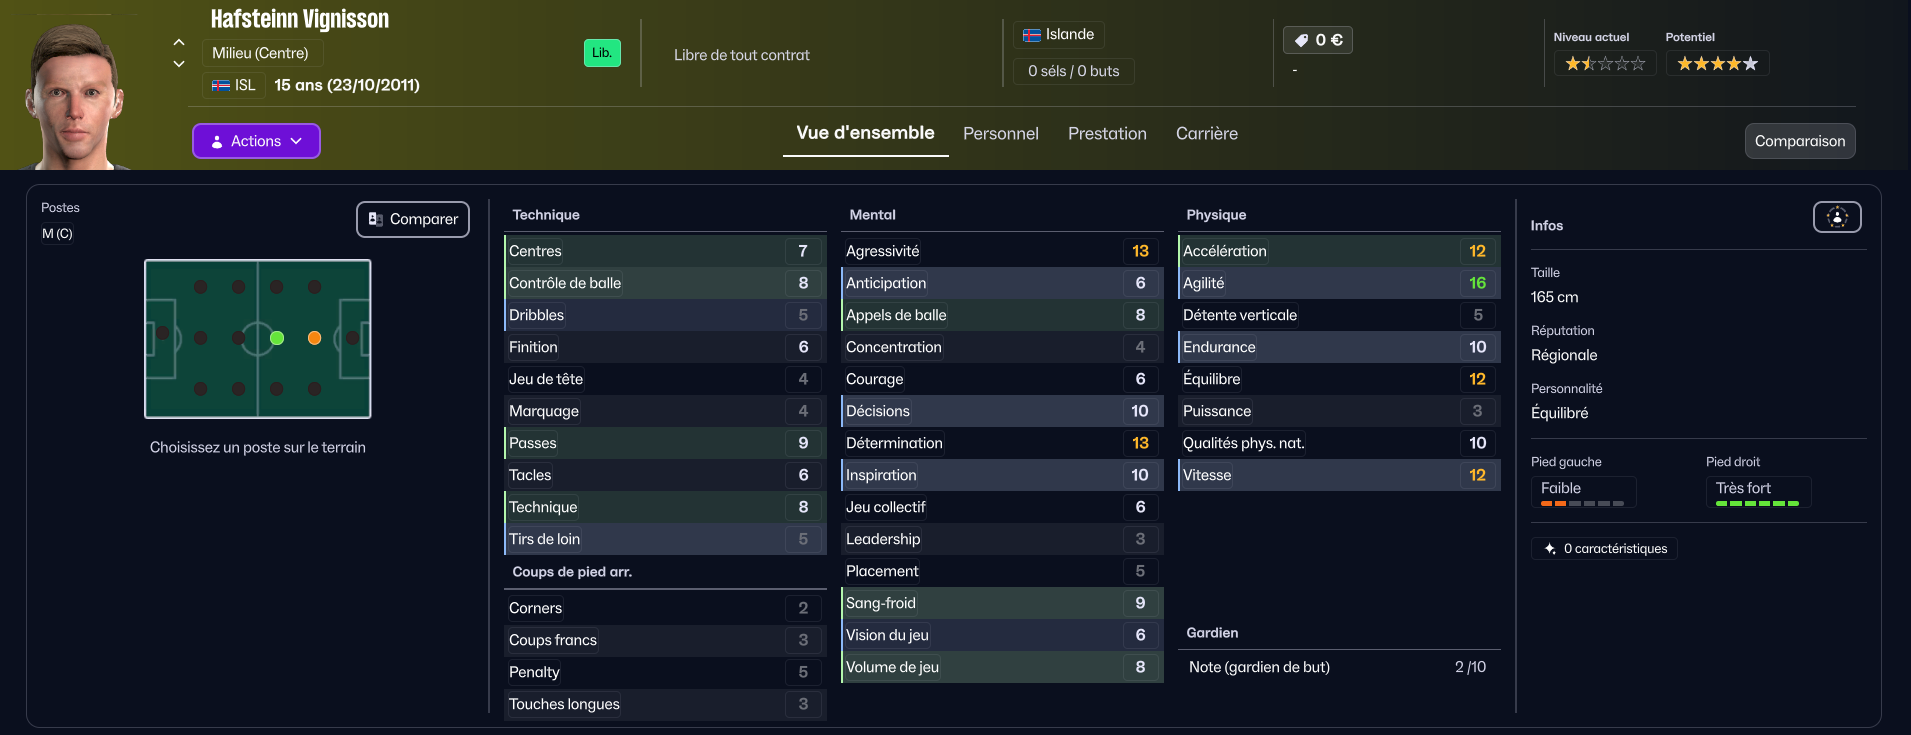Click the Niveau actuel star rating
The width and height of the screenshot is (1911, 735).
[1604, 64]
